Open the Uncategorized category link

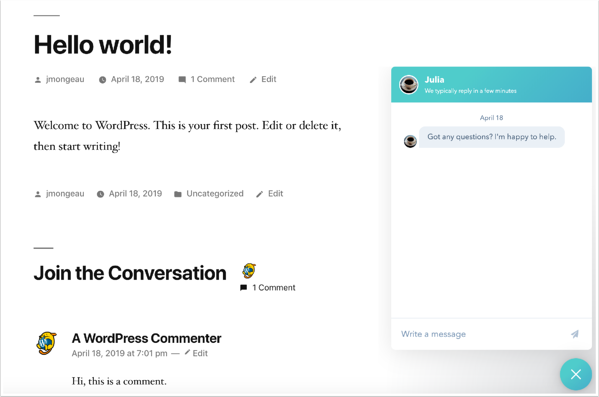[x=215, y=194]
